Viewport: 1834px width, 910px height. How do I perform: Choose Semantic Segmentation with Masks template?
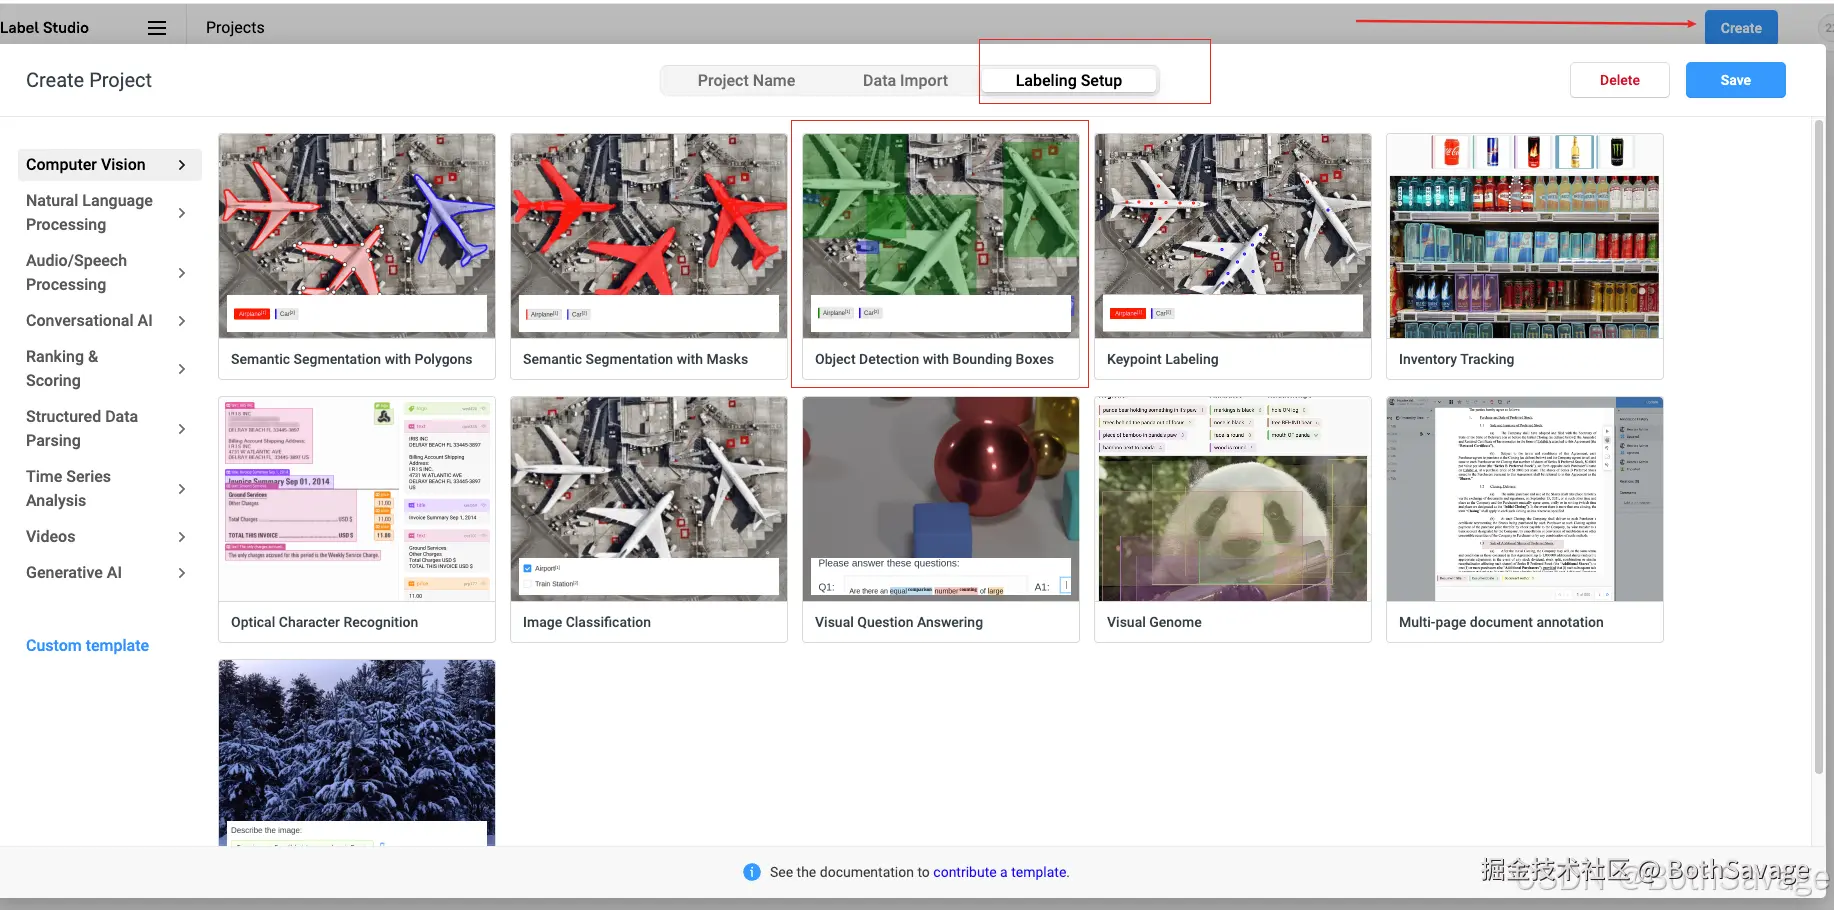[x=649, y=257]
